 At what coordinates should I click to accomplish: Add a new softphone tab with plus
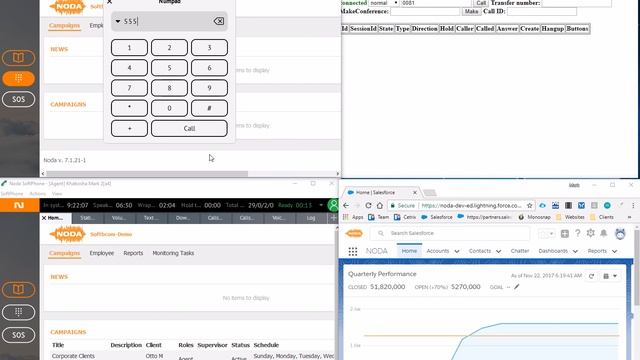(x=333, y=218)
